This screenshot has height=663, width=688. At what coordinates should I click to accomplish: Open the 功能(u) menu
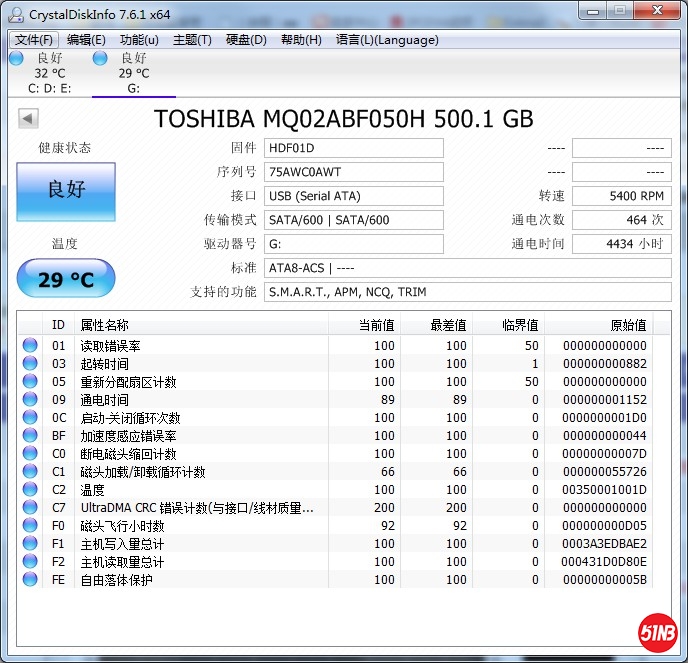click(139, 40)
